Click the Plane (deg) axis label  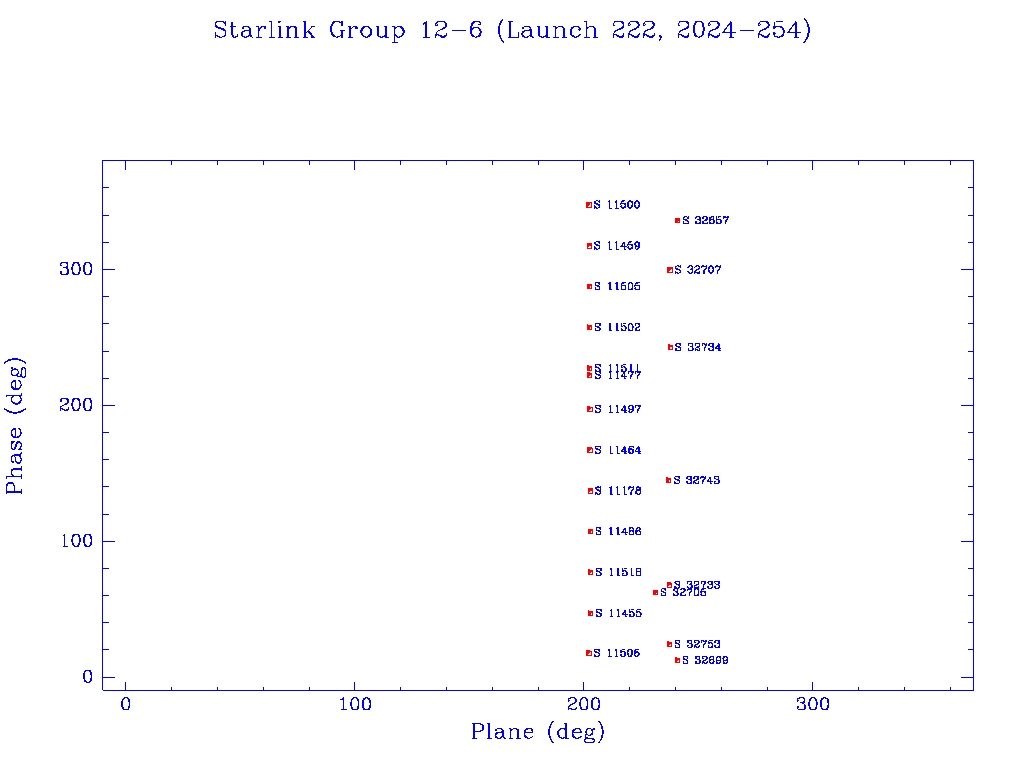coord(537,731)
